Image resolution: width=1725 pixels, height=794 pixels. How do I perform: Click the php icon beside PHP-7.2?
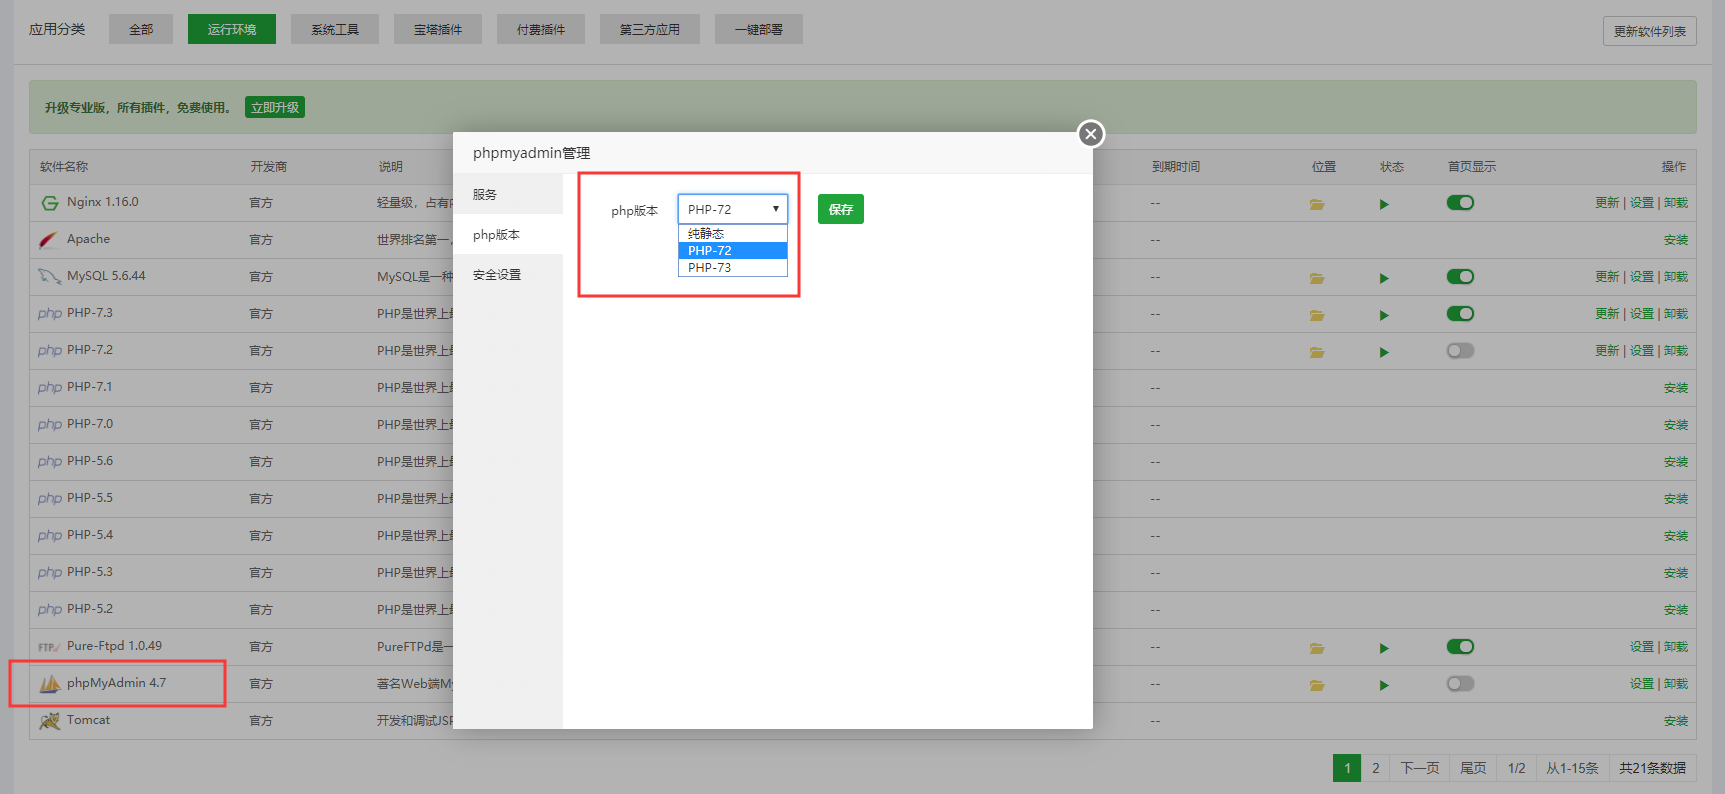(50, 350)
